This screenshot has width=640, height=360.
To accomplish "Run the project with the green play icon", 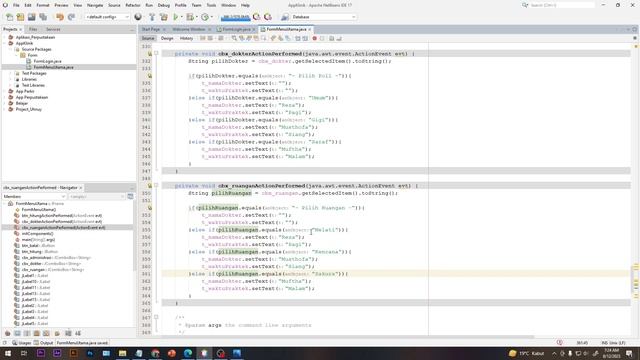I will (176, 17).
